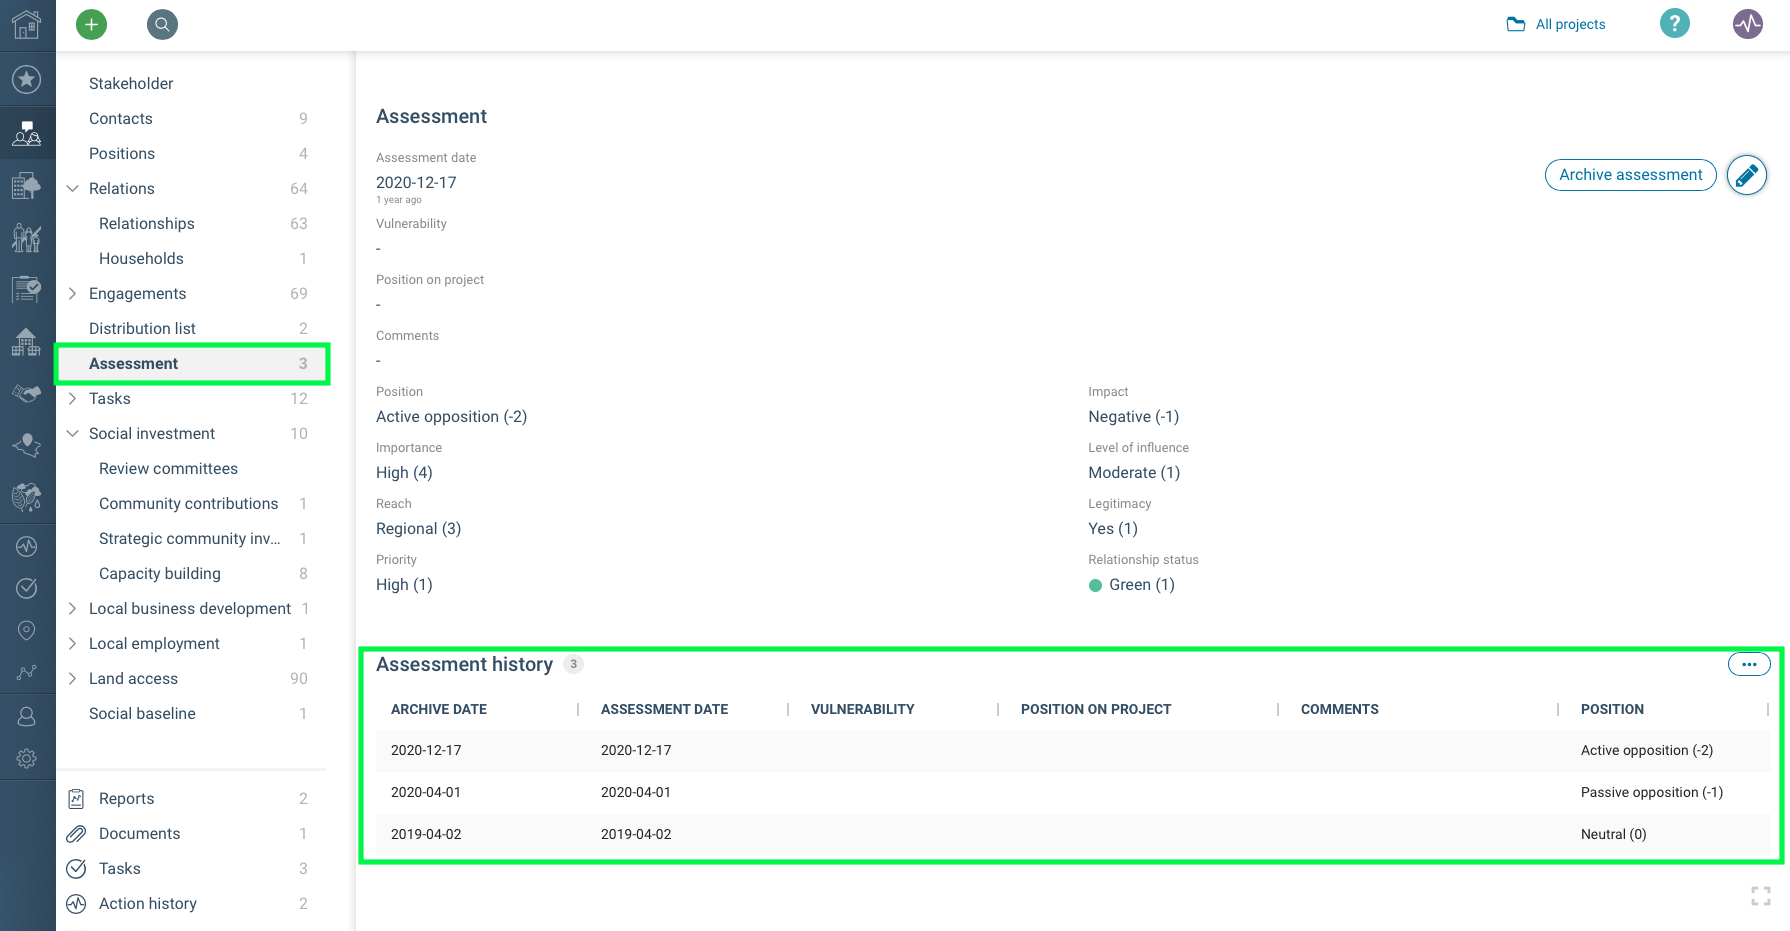
Task: Sort by ASSESSMENT DATE column header
Action: [x=664, y=709]
